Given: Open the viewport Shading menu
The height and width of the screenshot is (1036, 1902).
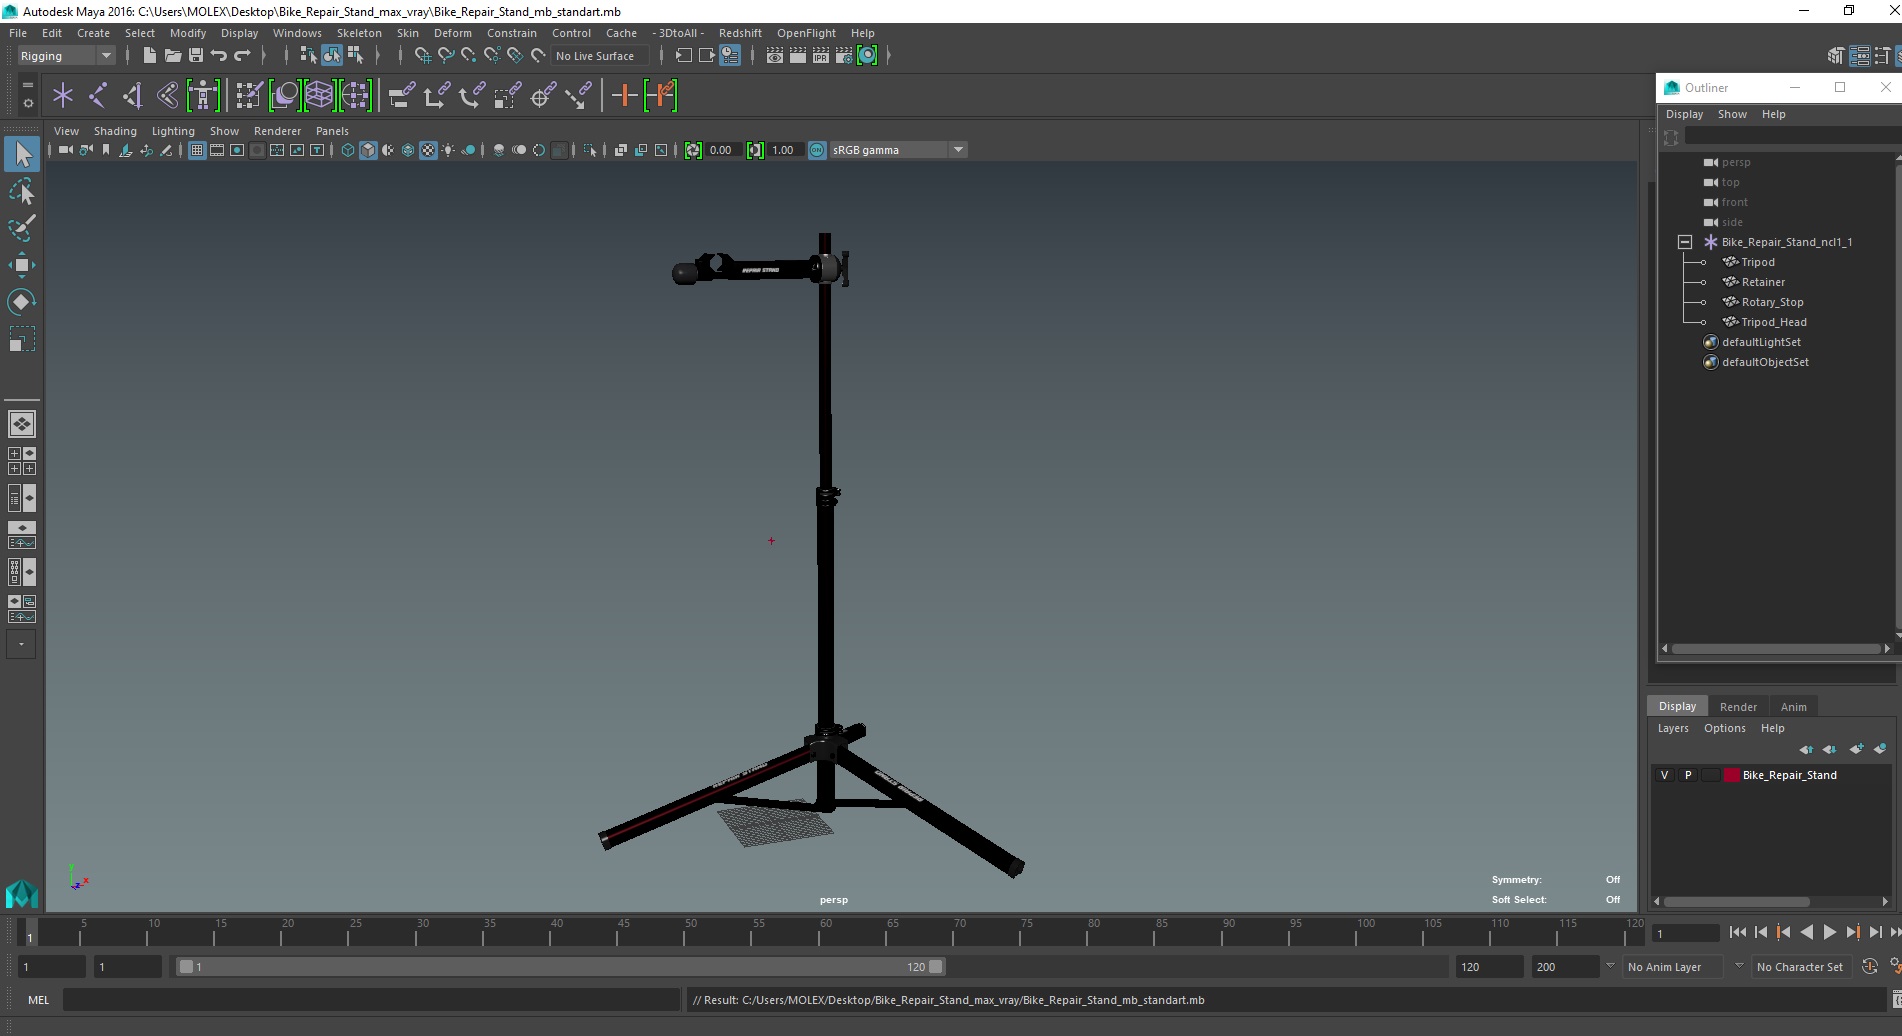Looking at the screenshot, I should point(115,131).
